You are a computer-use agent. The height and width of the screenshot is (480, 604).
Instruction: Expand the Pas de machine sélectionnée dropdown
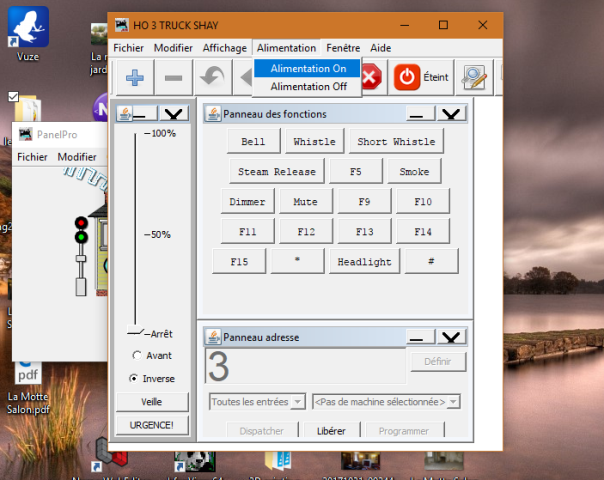(386, 402)
